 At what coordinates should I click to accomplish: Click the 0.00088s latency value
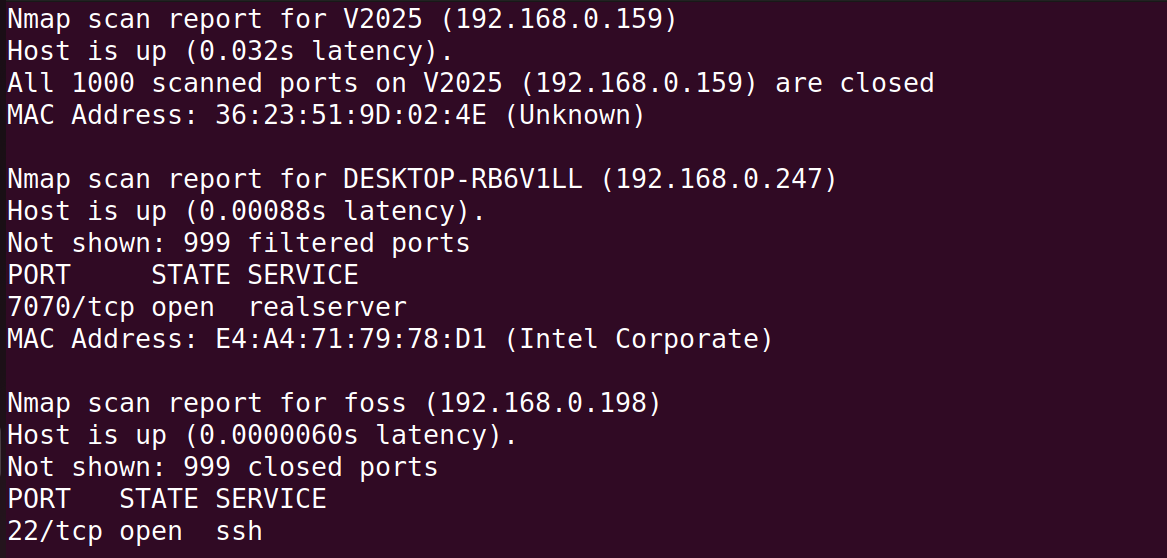click(x=263, y=211)
